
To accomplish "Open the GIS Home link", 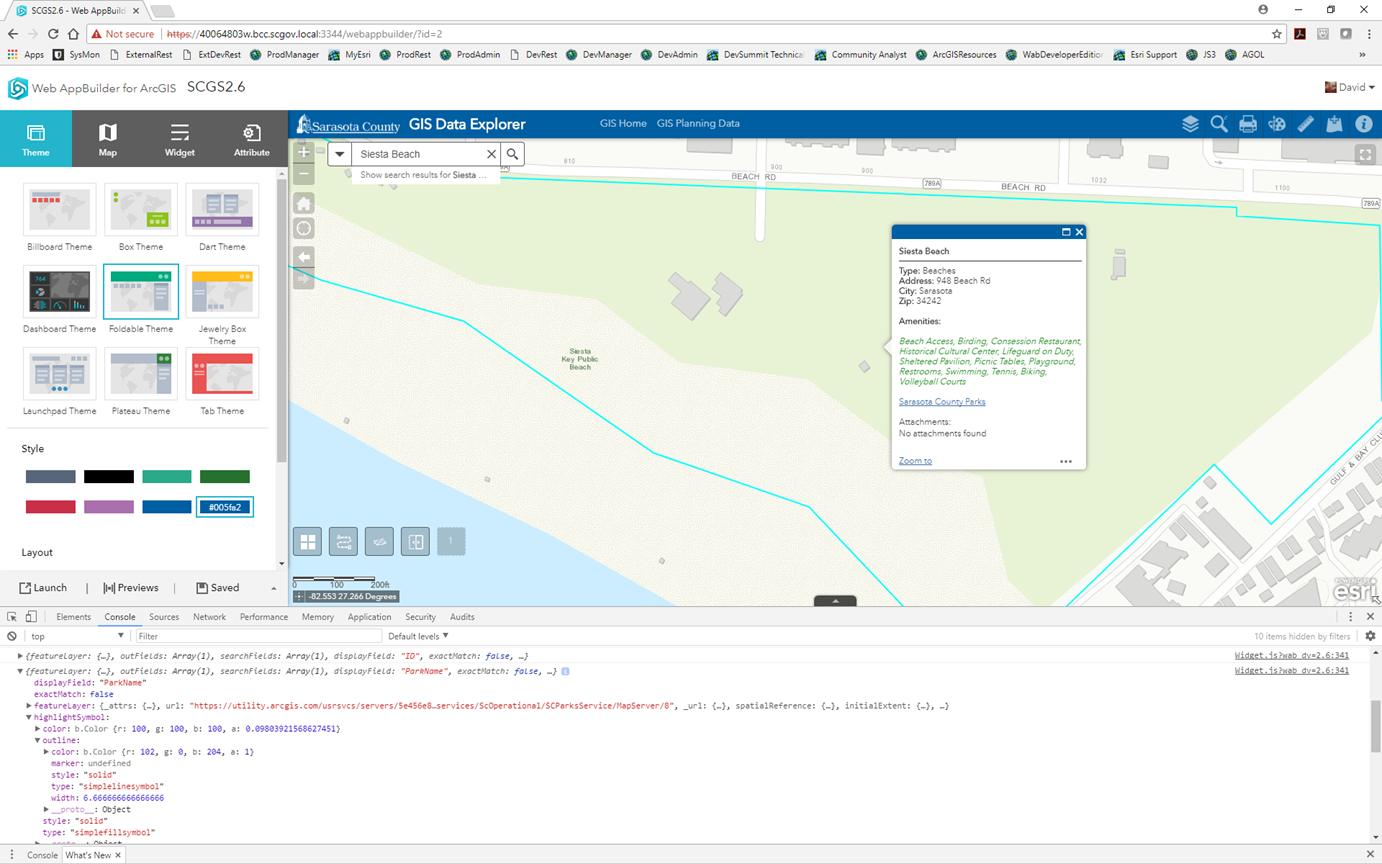I will click(x=623, y=124).
